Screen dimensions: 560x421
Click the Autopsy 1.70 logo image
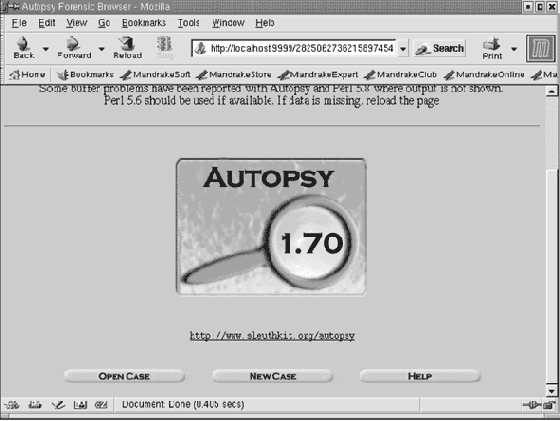point(271,227)
